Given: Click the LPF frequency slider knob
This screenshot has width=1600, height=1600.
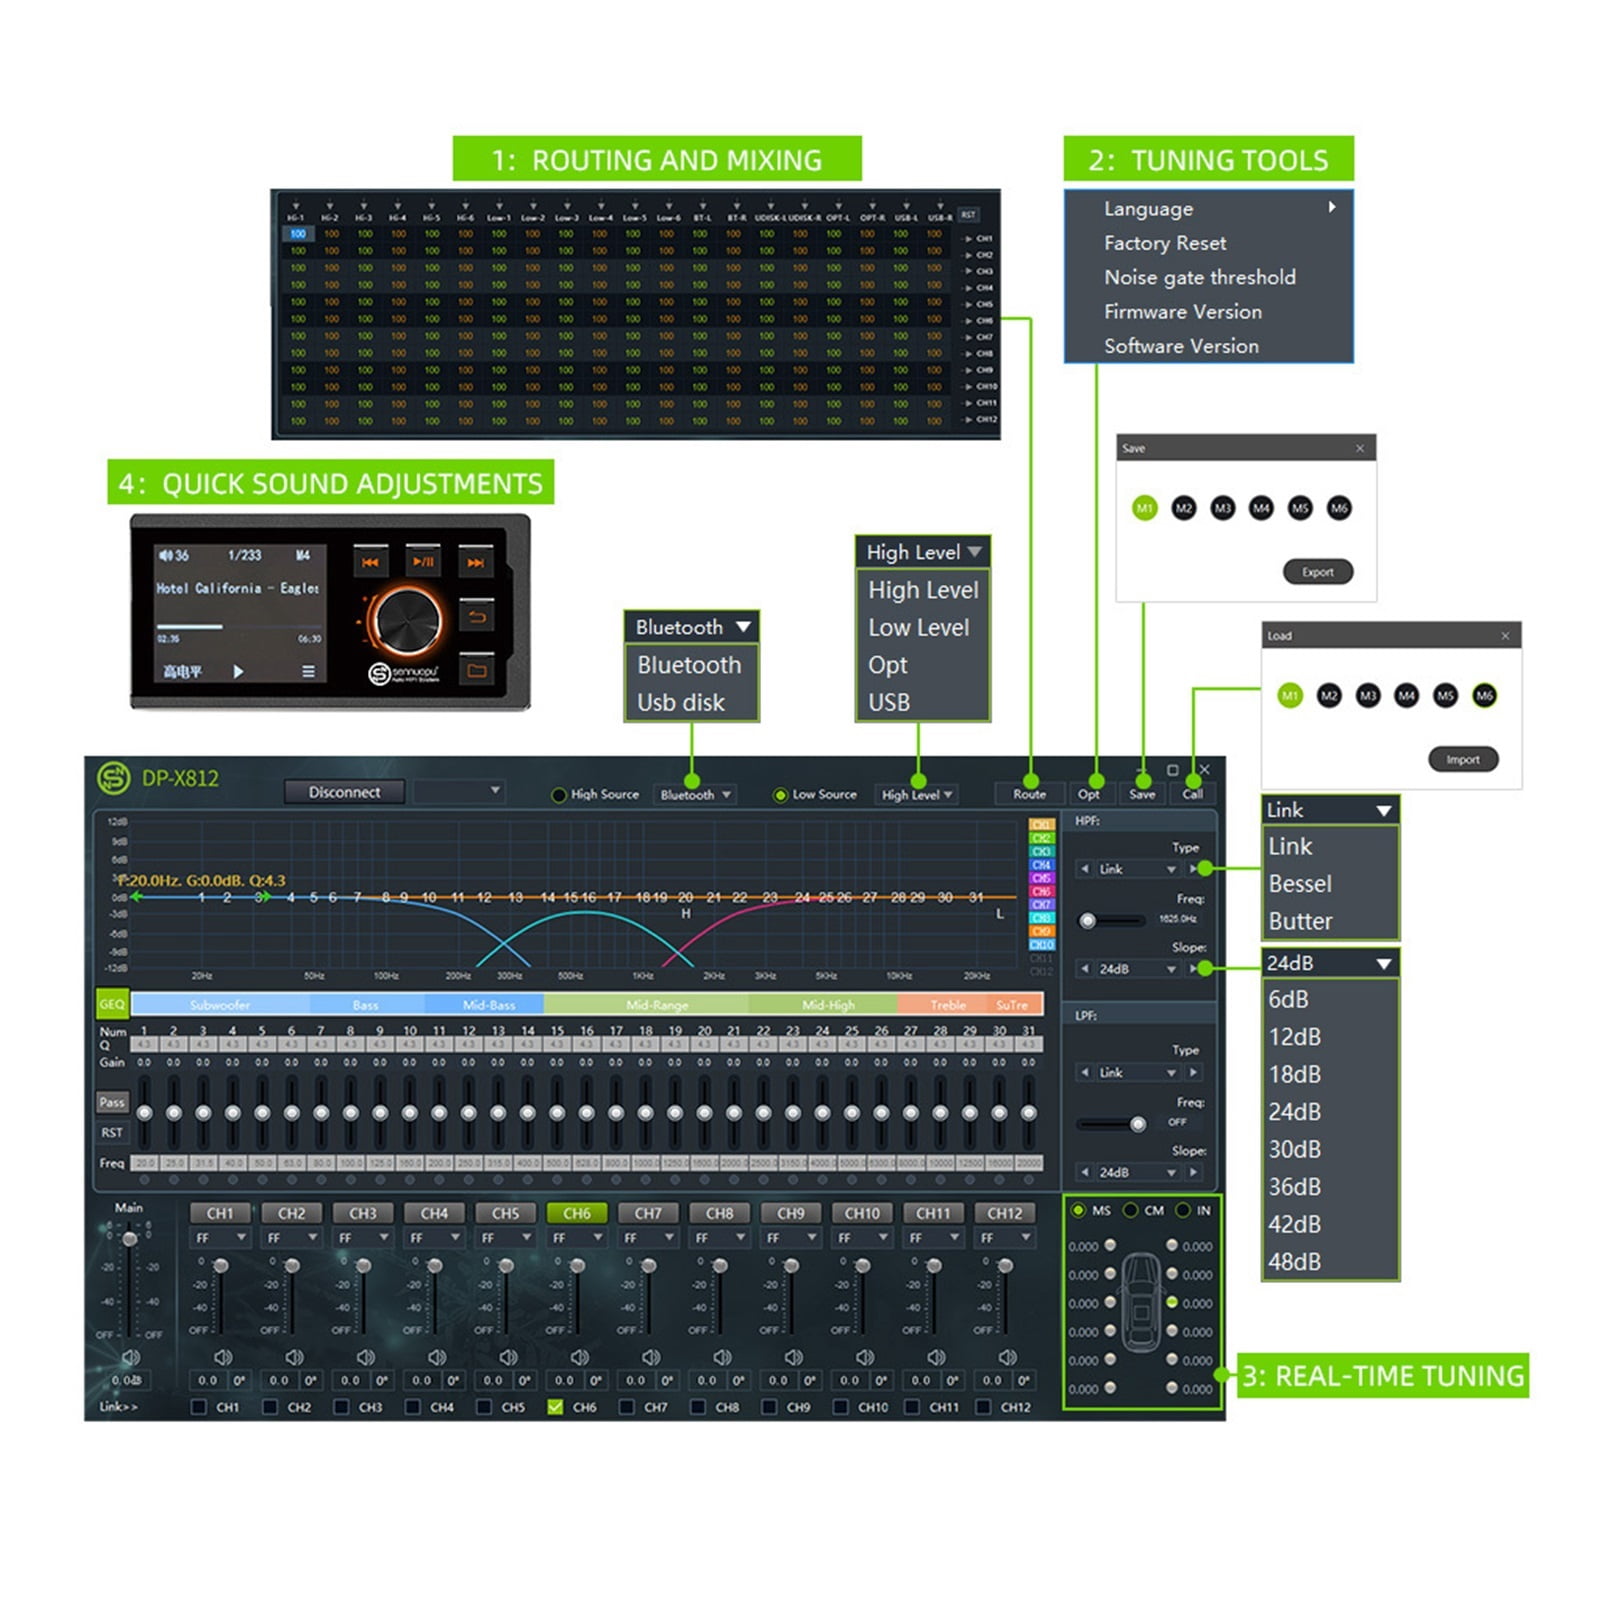Looking at the screenshot, I should pyautogui.click(x=1138, y=1125).
